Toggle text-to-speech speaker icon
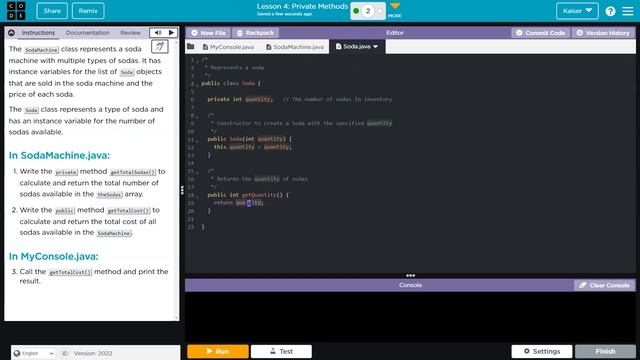Viewport: 640px width, 360px height. pyautogui.click(x=158, y=33)
